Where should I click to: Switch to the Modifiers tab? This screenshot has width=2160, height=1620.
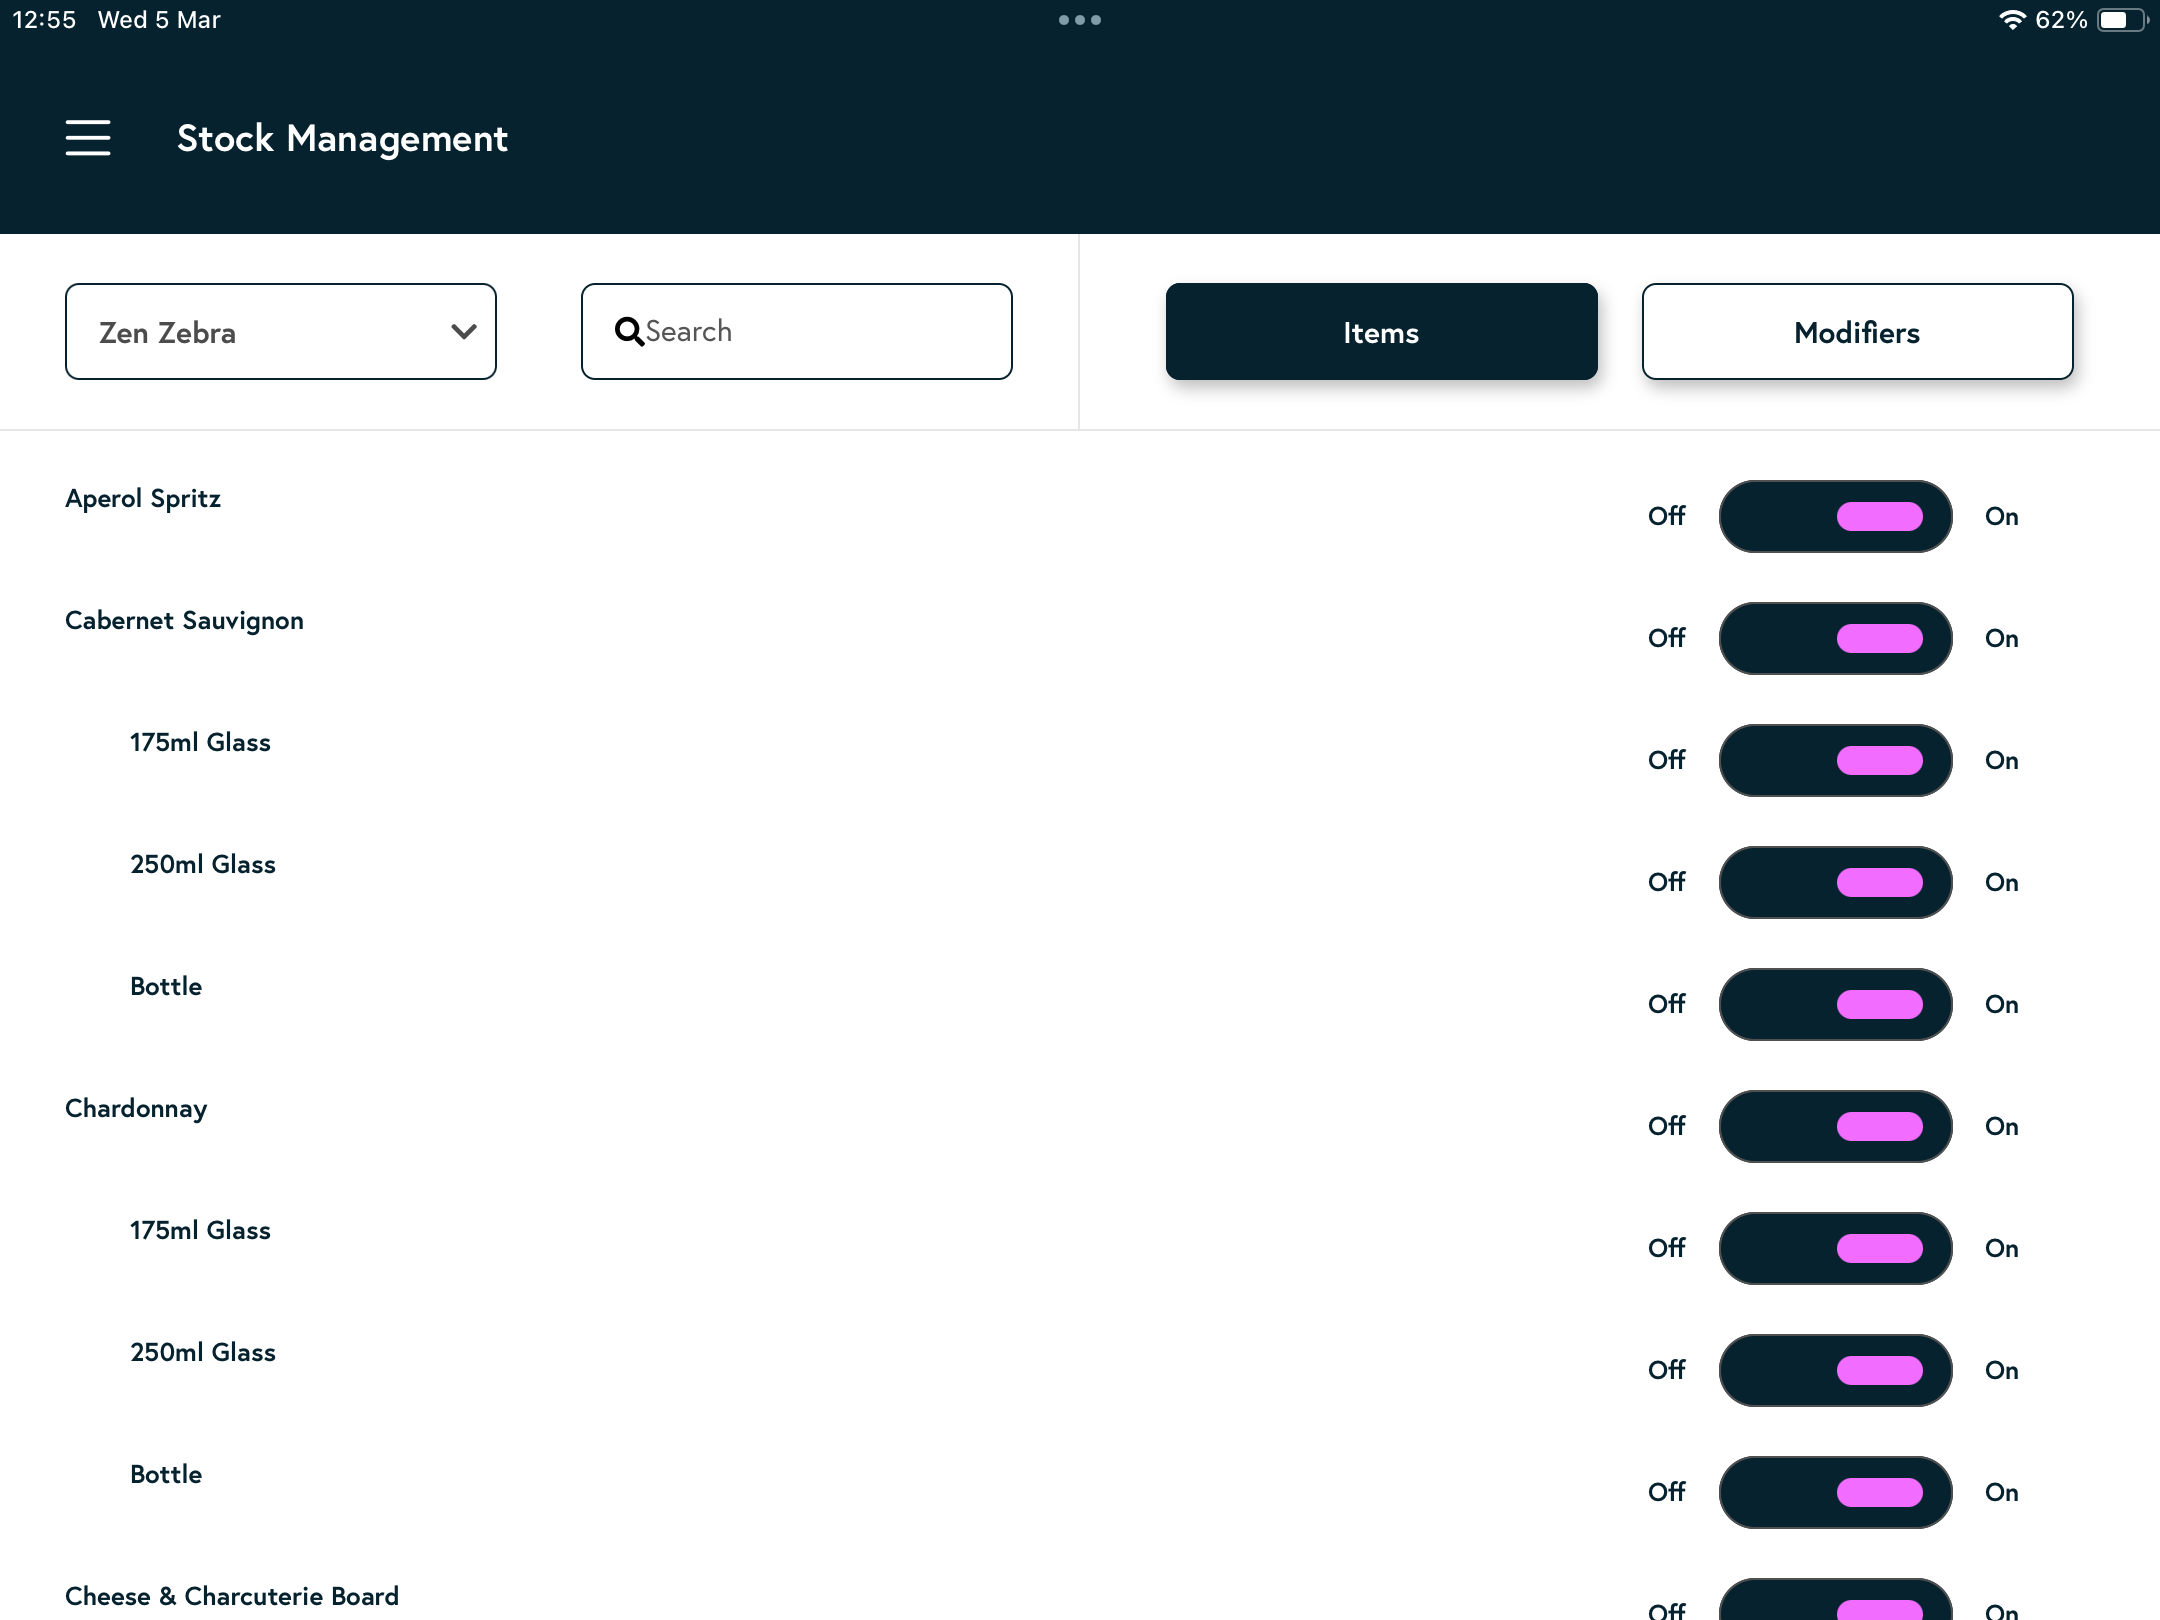coord(1857,331)
